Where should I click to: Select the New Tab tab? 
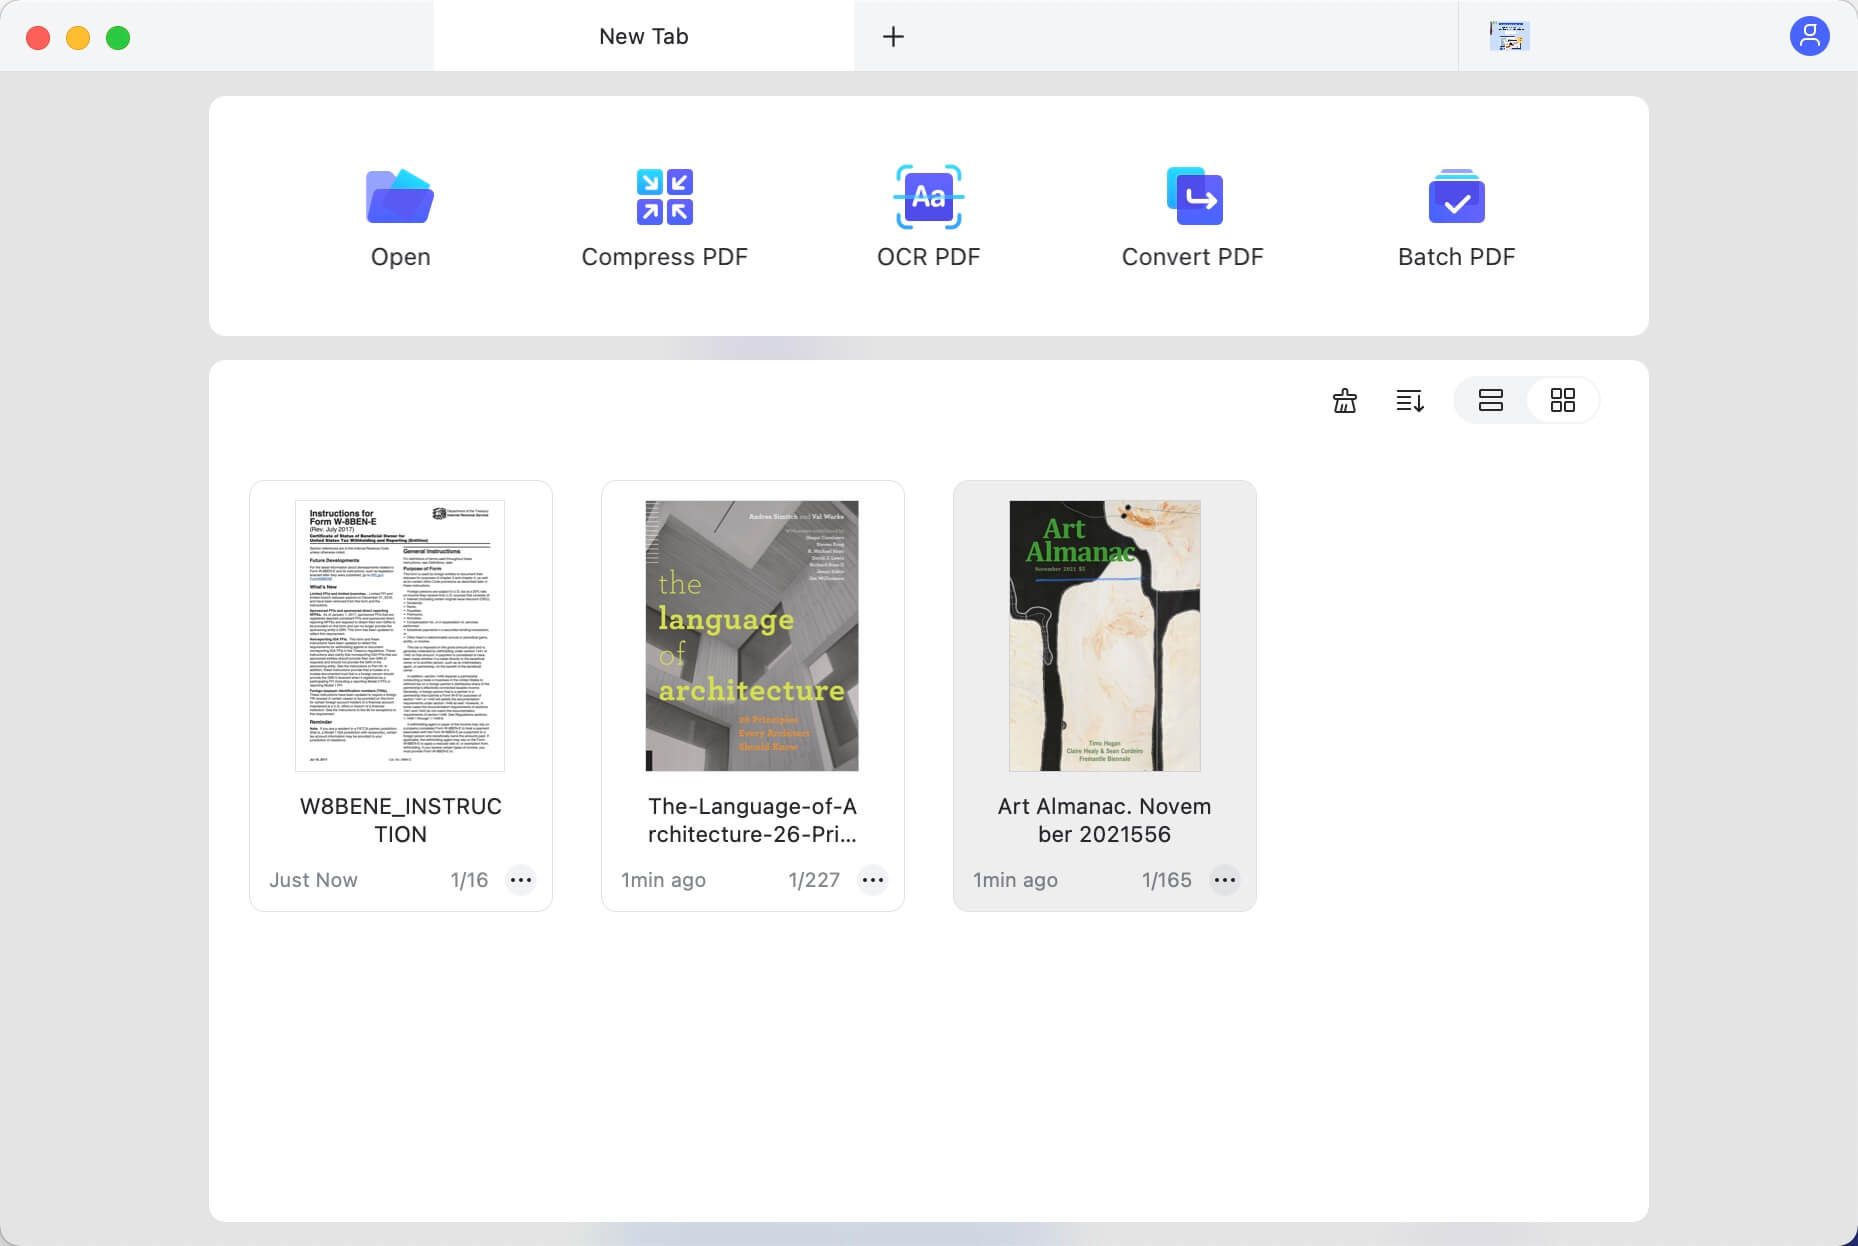pos(644,36)
